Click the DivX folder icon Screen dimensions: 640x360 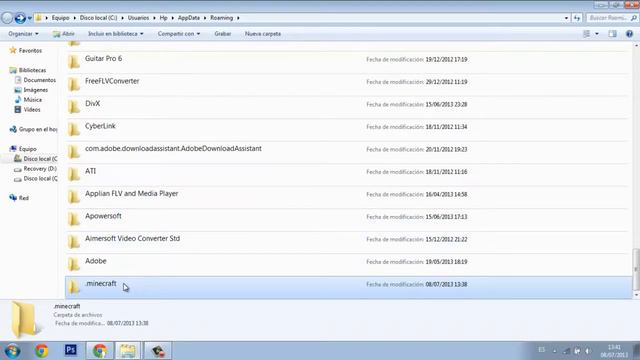coord(74,107)
